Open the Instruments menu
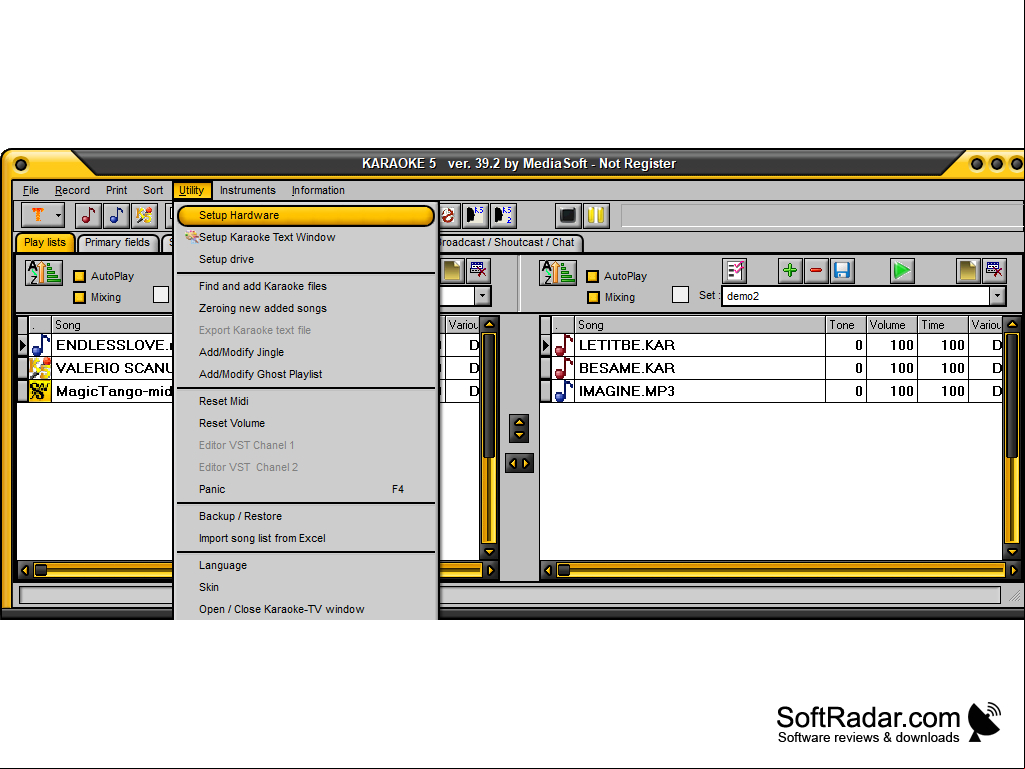 248,190
